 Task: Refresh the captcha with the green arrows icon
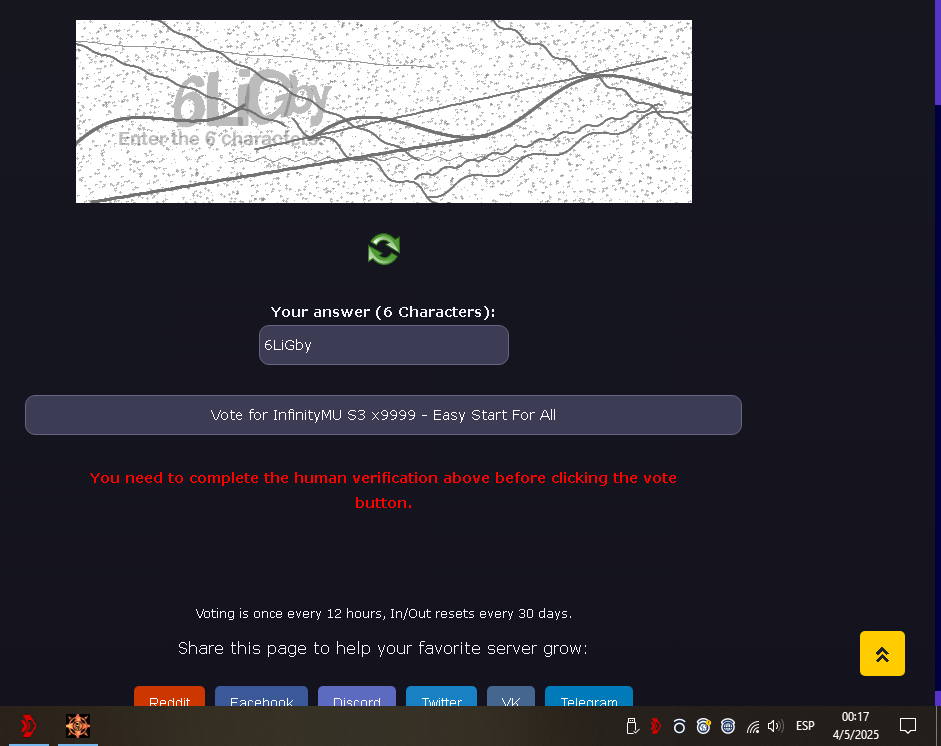click(383, 249)
